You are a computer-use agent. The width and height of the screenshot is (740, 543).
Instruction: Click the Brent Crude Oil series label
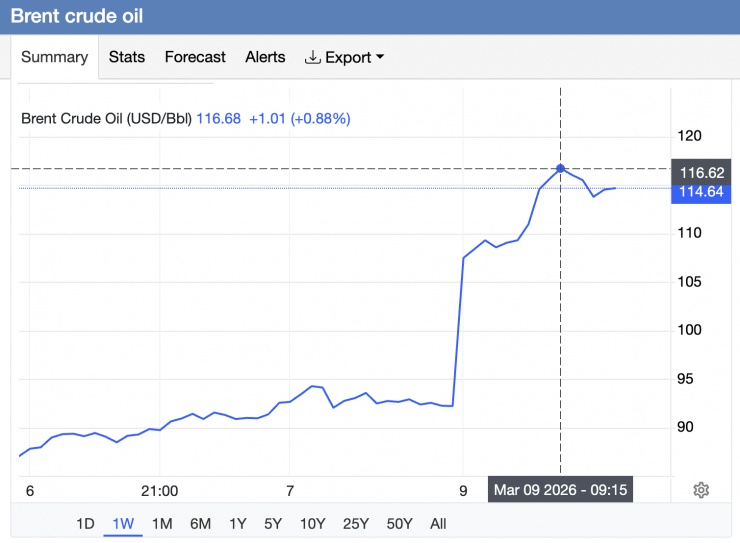[x=106, y=118]
